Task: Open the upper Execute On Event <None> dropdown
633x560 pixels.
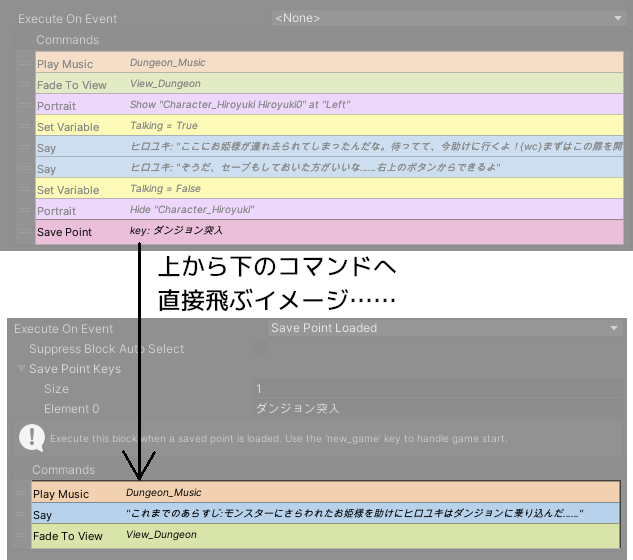Action: [x=448, y=18]
